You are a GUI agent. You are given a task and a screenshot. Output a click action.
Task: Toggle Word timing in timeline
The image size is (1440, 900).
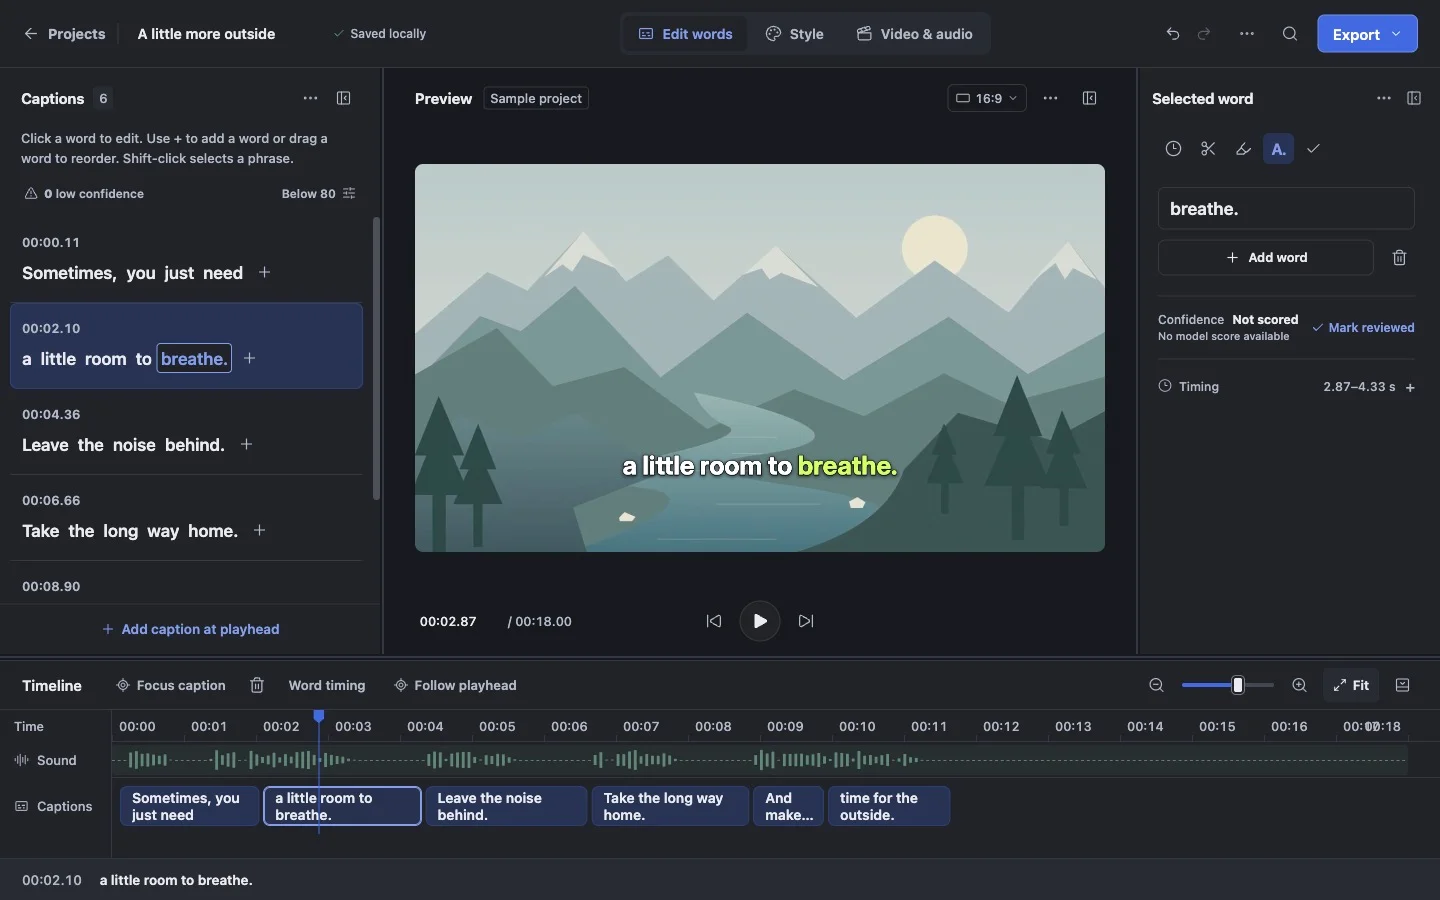[x=327, y=685]
